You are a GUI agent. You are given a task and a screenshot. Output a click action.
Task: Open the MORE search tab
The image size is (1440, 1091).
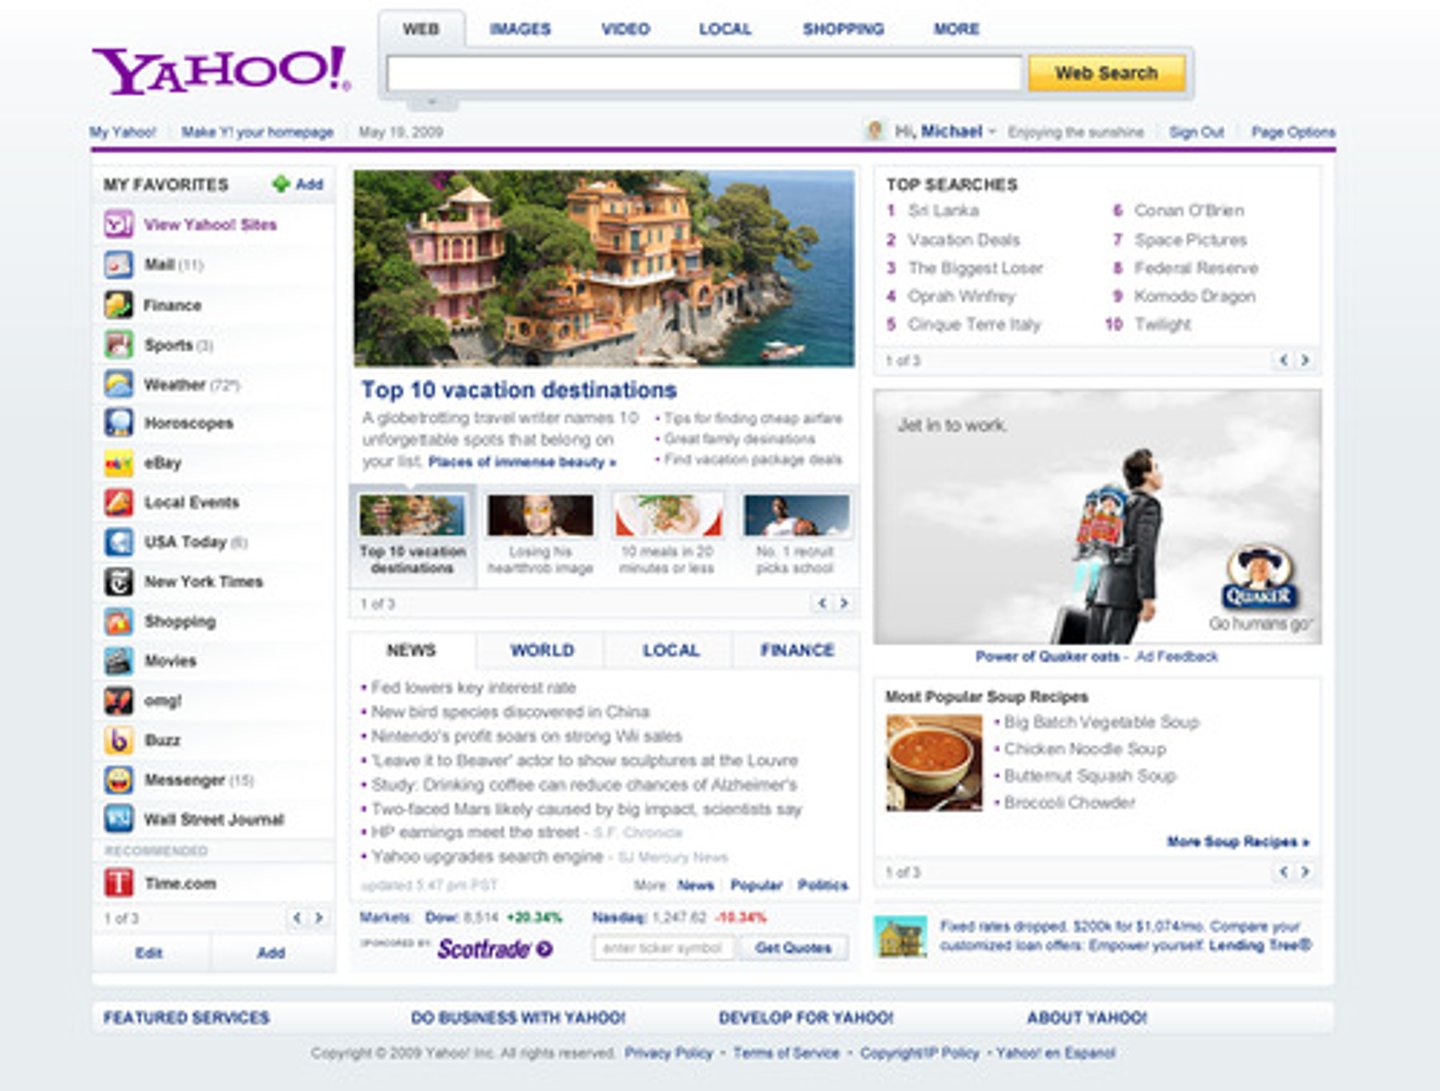956,29
